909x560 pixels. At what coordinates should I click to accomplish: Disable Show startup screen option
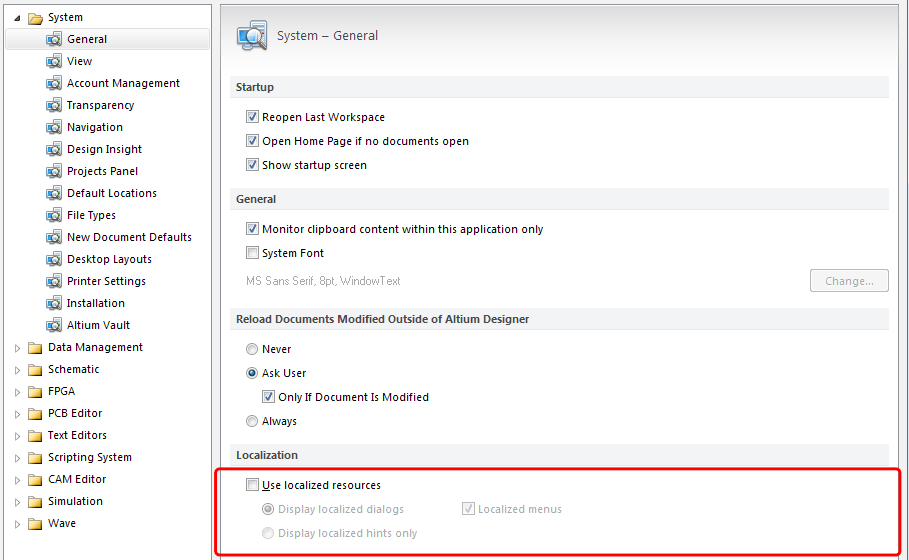pyautogui.click(x=253, y=165)
